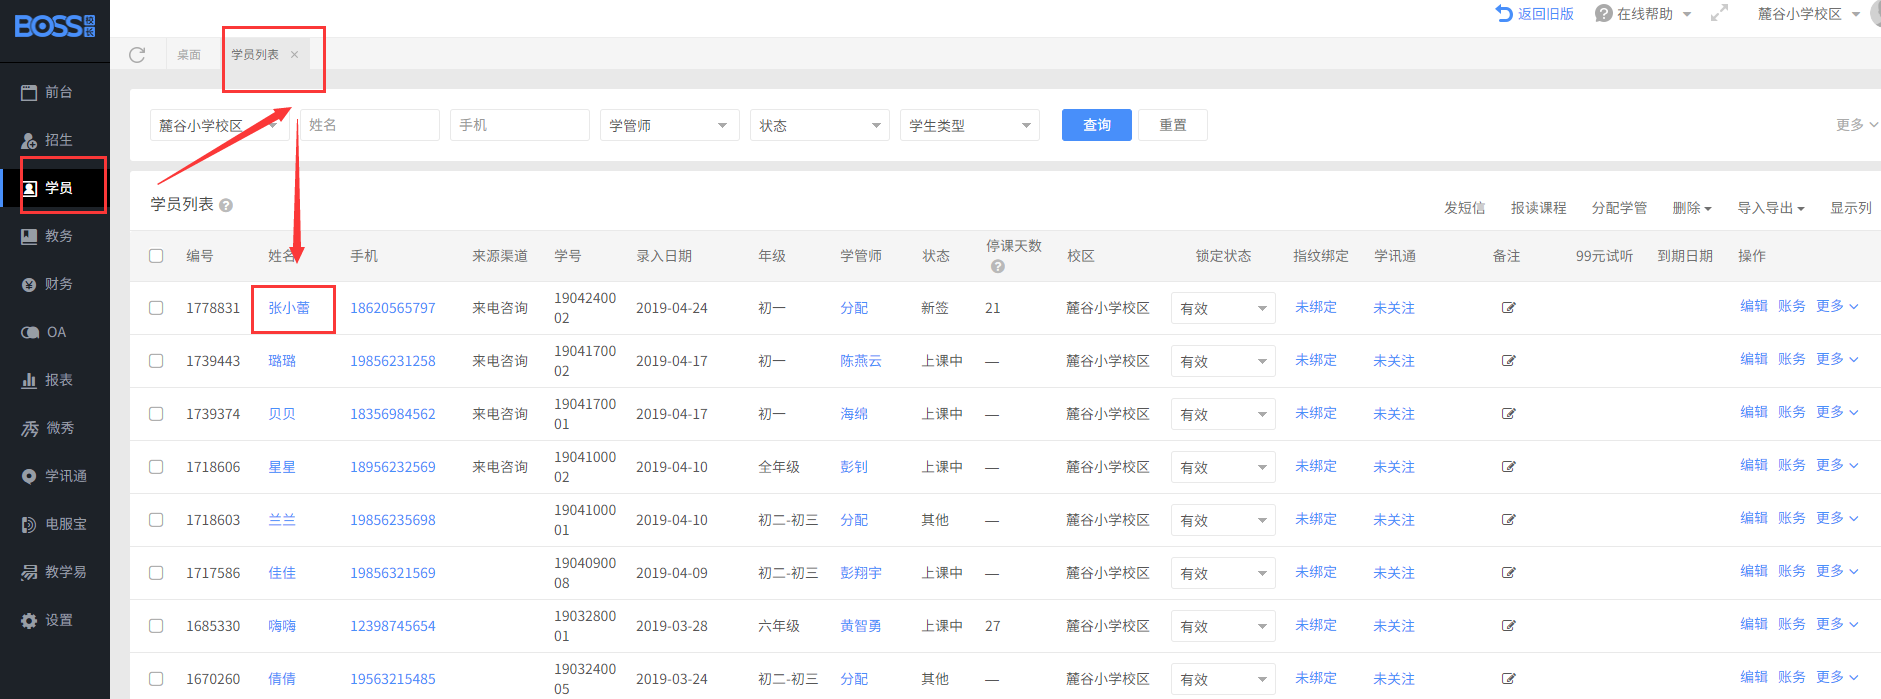
Task: Expand 更多 actions for row 1739443
Action: pos(1837,359)
